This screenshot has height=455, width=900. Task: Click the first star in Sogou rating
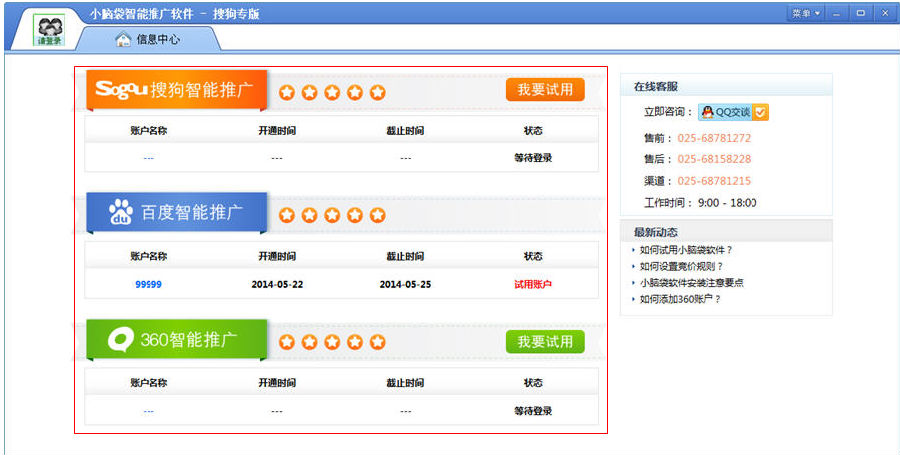coord(286,92)
